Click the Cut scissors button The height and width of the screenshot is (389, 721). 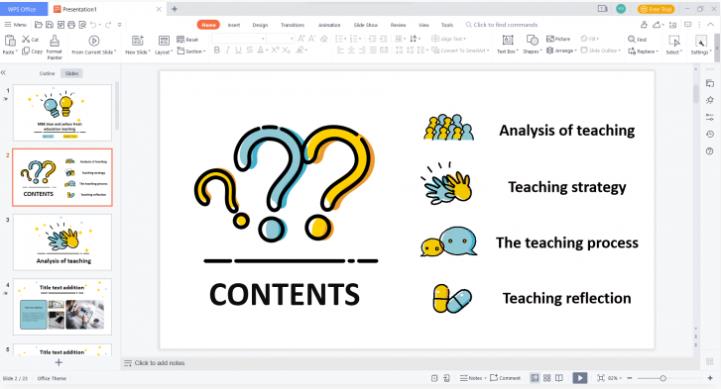(x=30, y=40)
